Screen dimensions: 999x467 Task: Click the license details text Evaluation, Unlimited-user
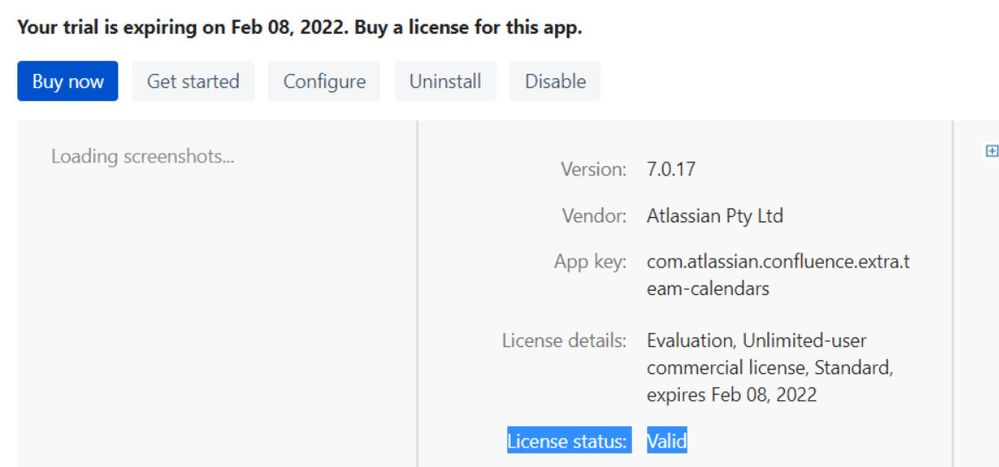tap(756, 341)
